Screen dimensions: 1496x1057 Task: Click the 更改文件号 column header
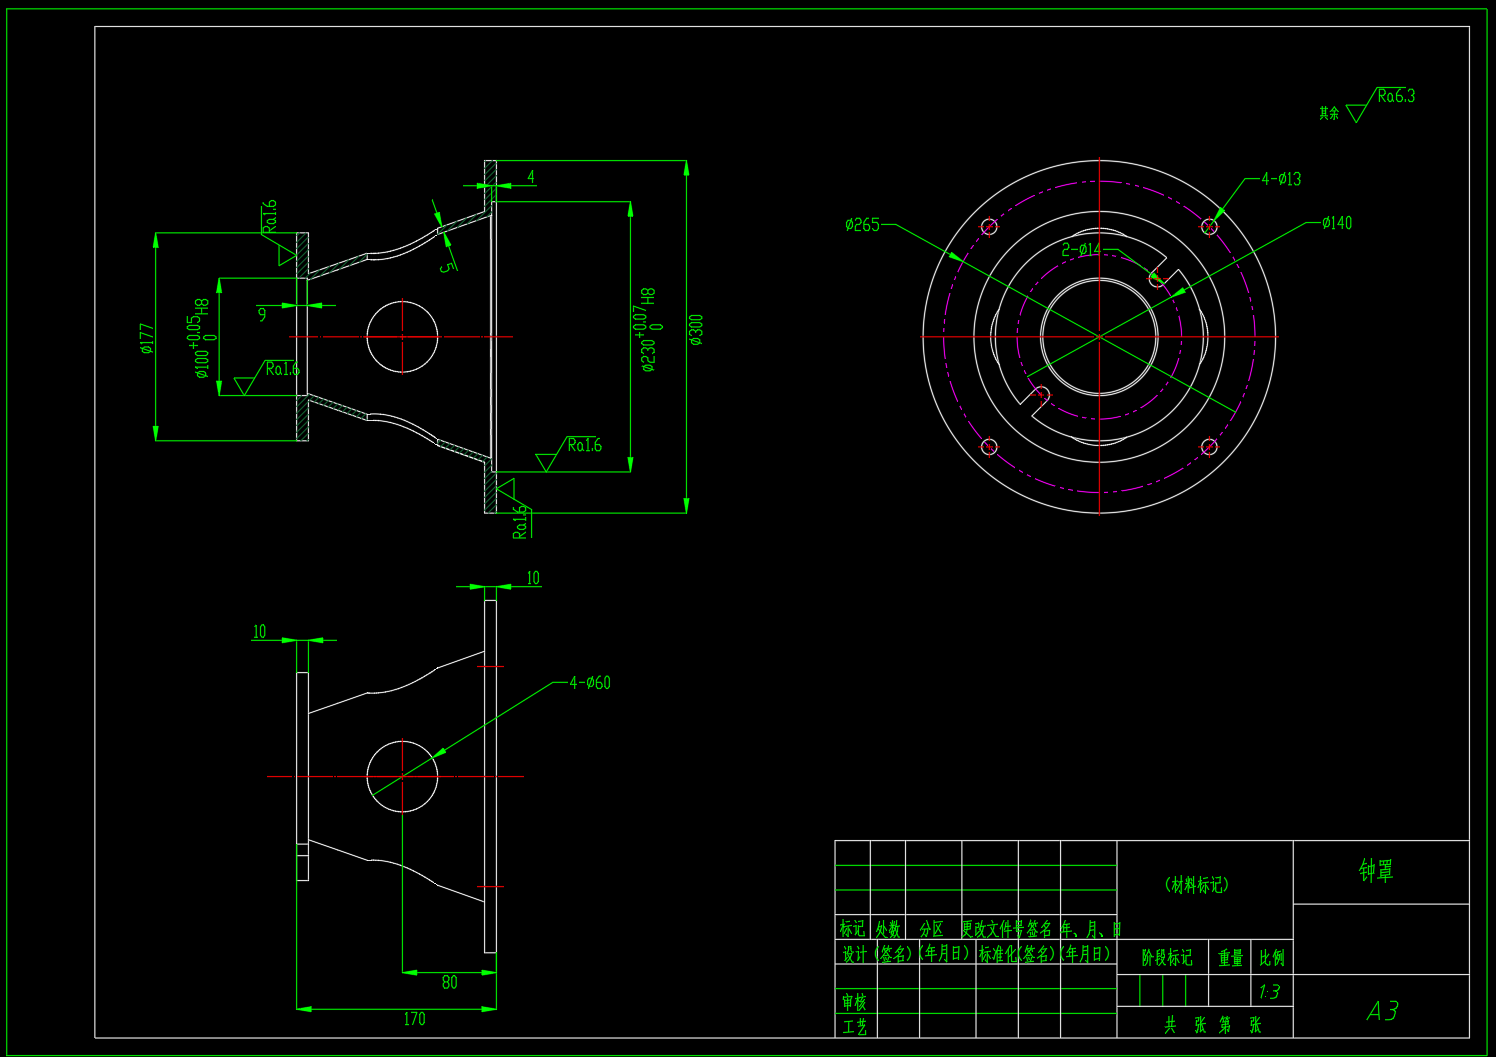pyautogui.click(x=993, y=929)
